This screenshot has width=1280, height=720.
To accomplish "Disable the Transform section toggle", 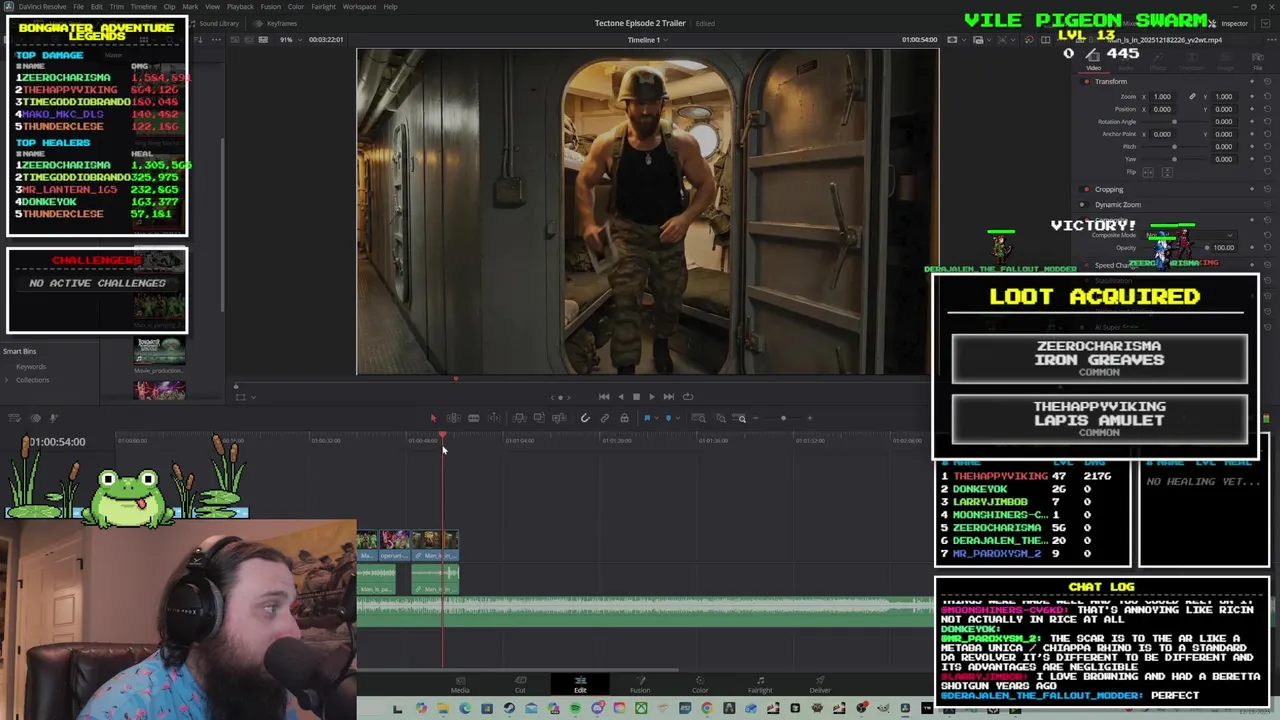I will coord(1086,82).
